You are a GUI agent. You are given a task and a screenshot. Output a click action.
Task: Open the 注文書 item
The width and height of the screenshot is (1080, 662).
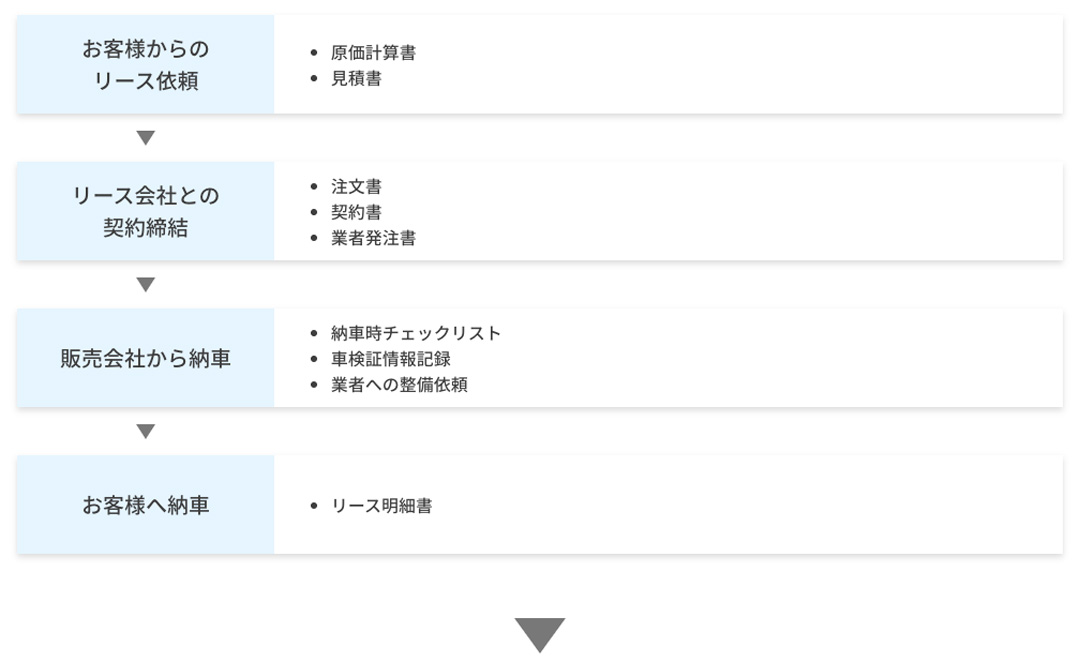(x=356, y=187)
